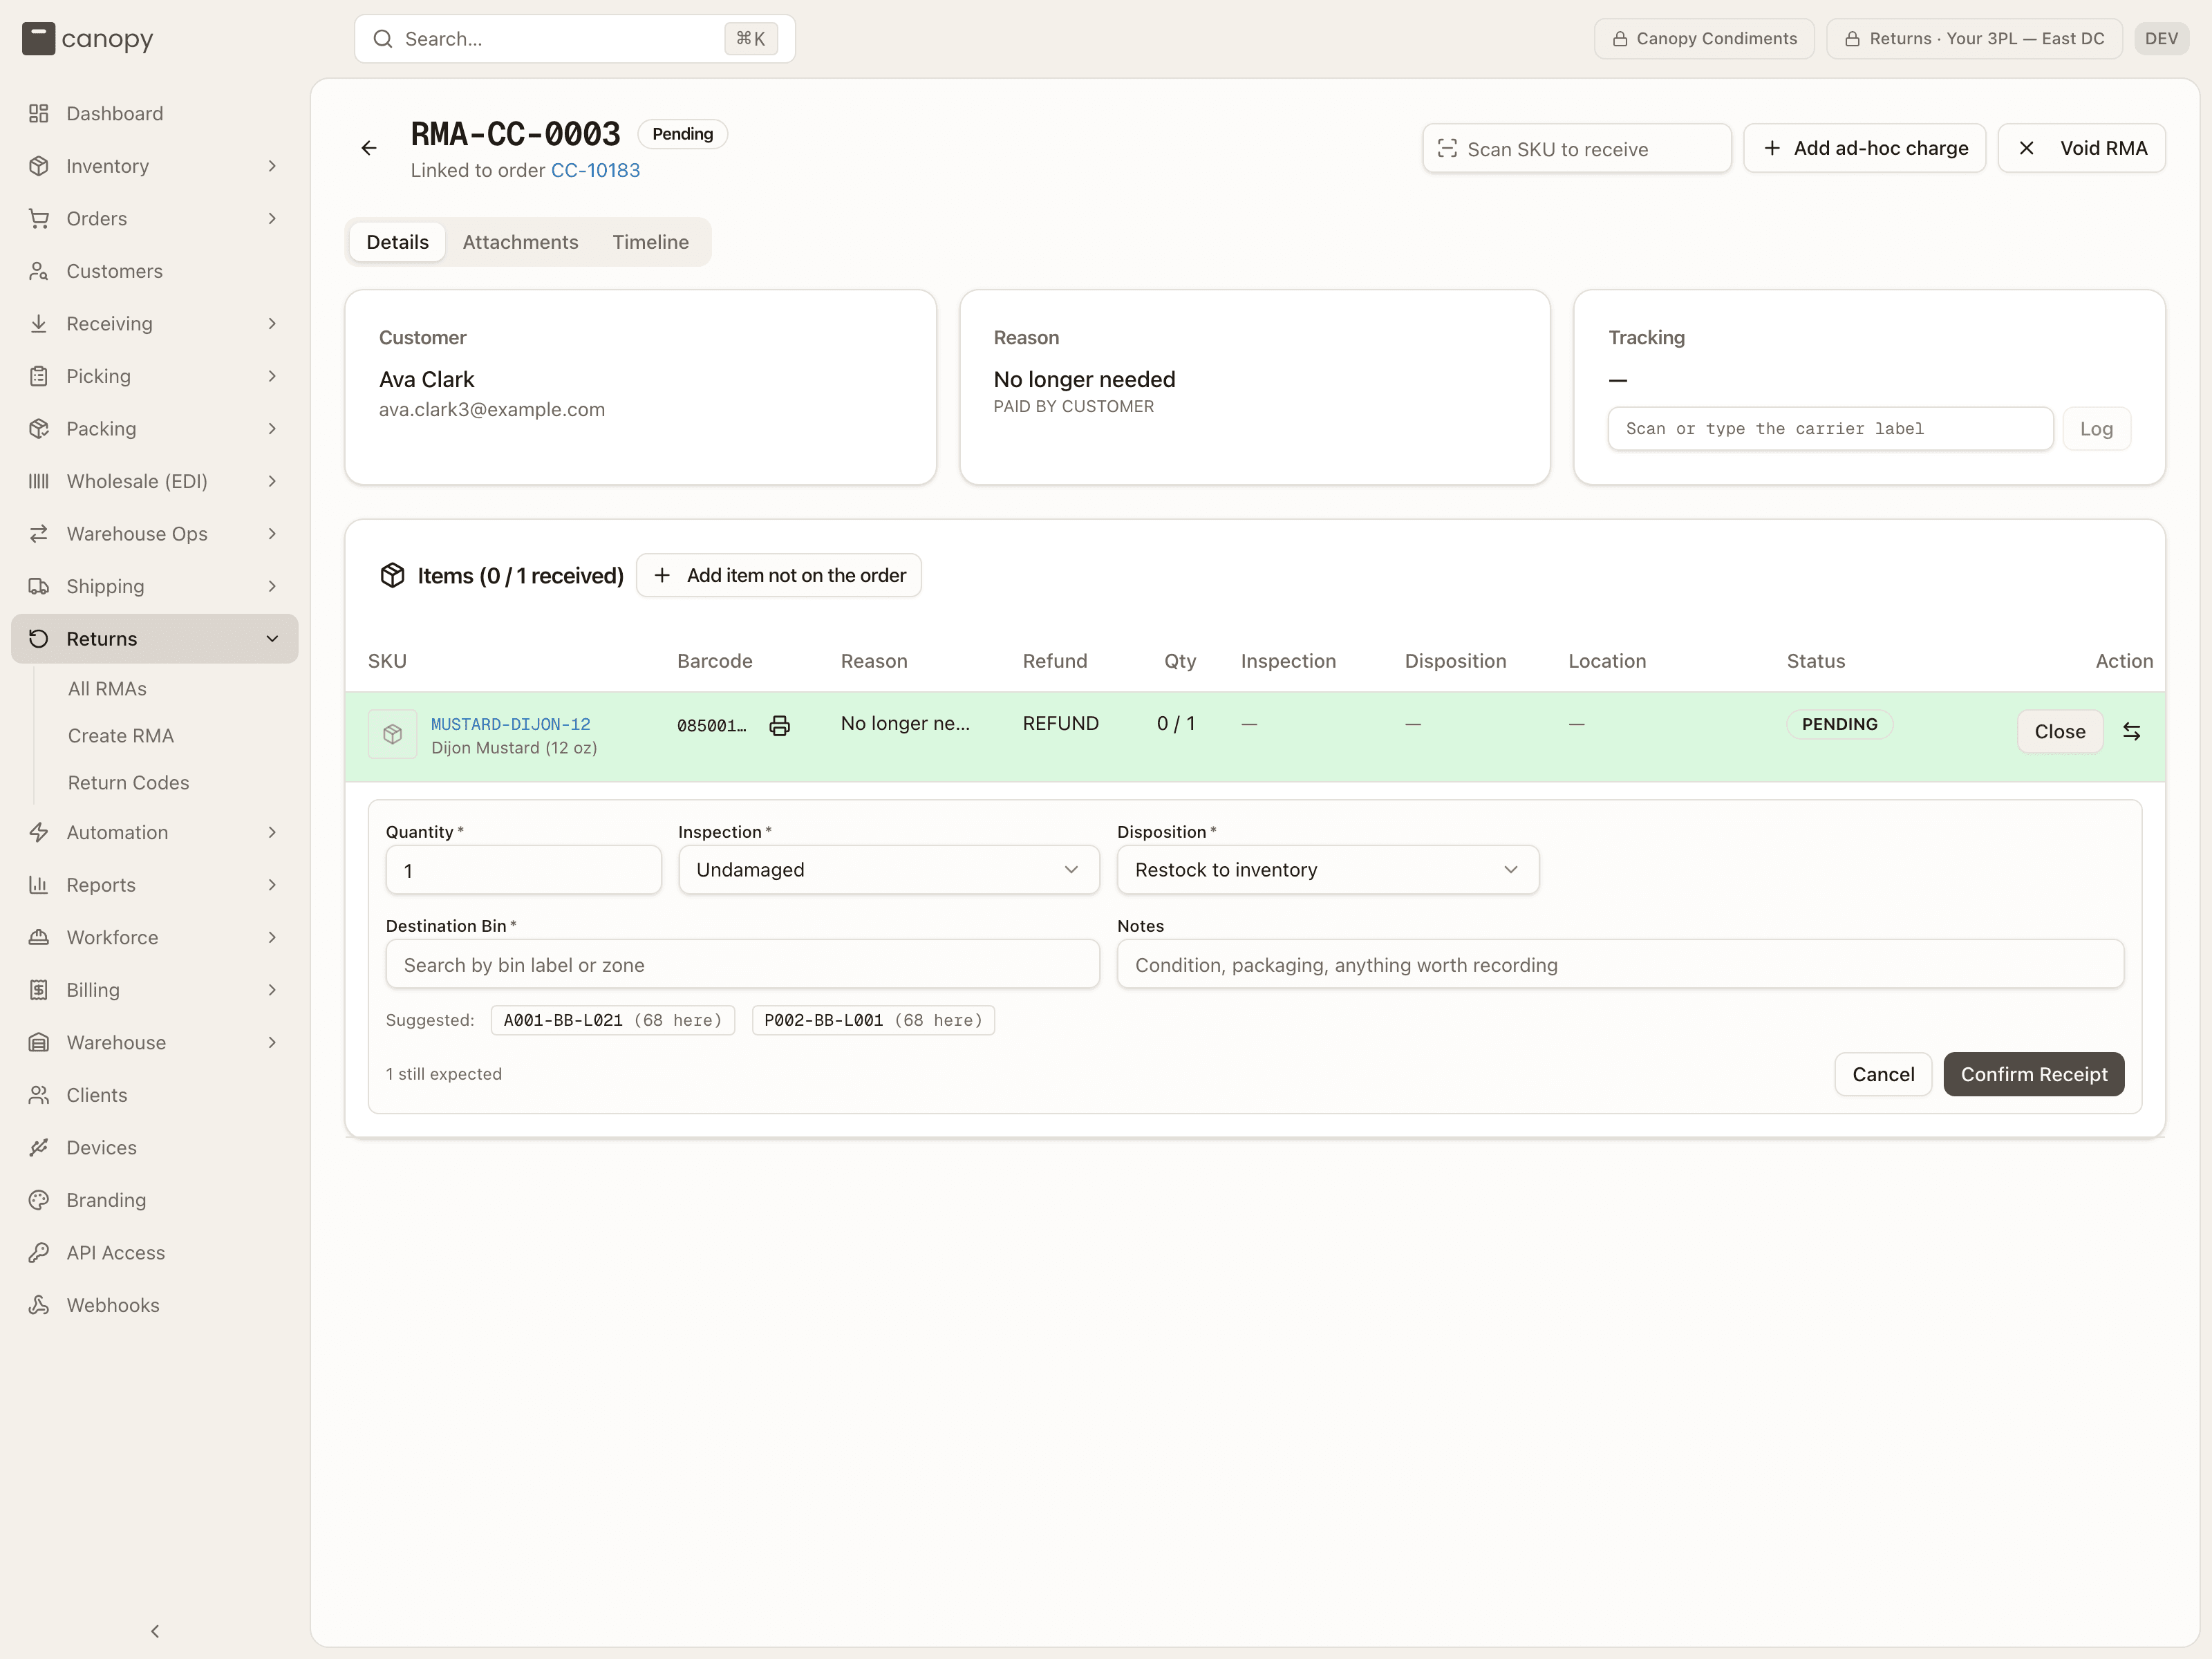Collapse the Returns sidebar section

click(x=155, y=638)
